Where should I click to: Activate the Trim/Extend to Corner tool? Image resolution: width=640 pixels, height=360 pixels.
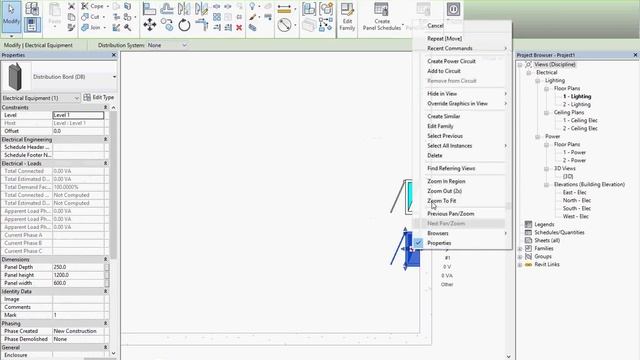pos(201,25)
